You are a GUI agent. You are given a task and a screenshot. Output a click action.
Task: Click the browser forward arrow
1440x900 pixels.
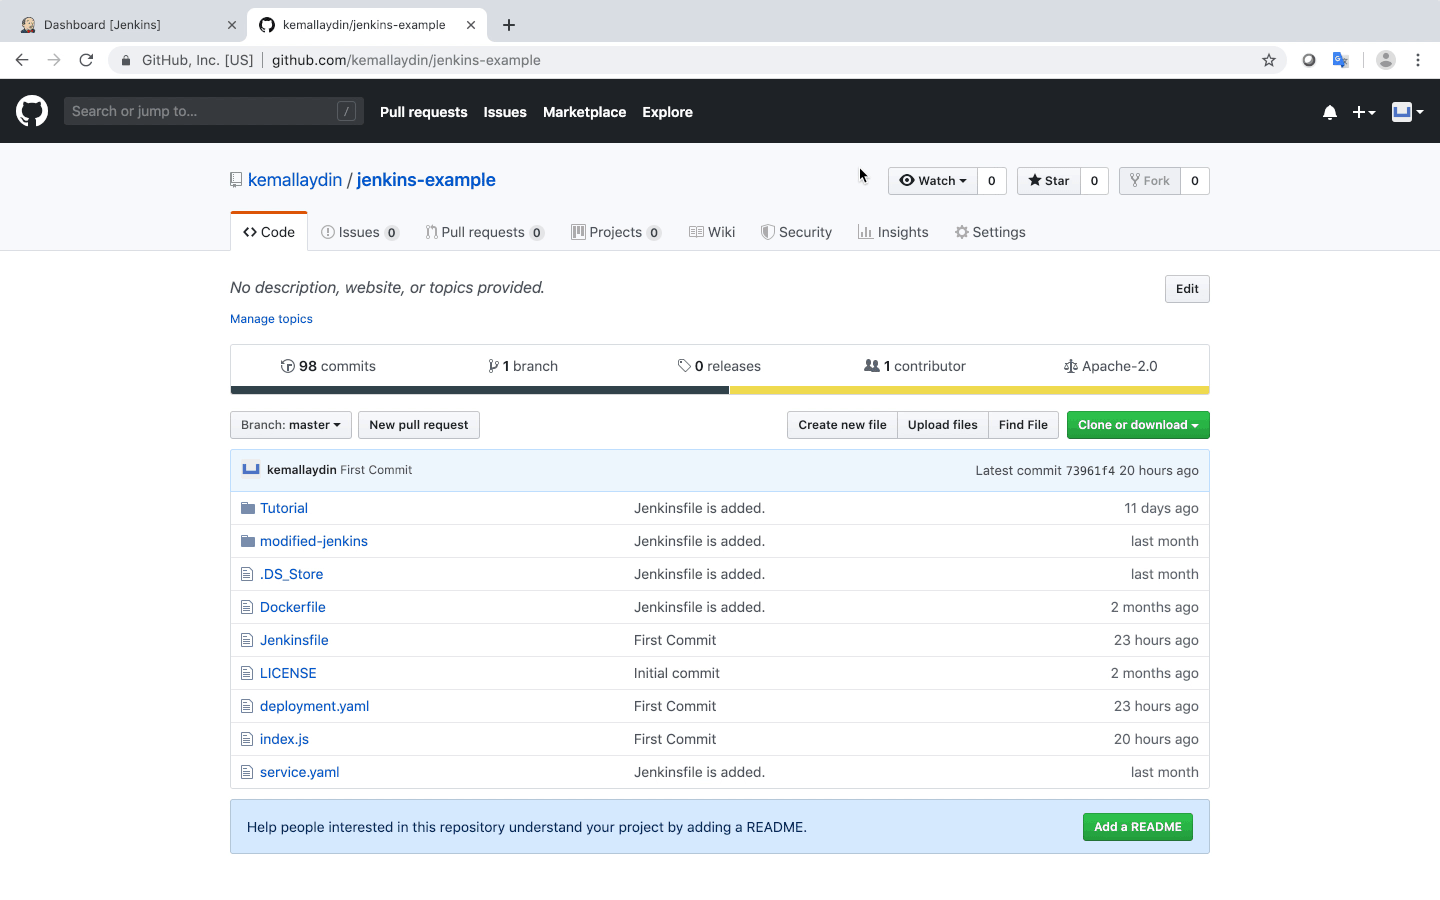pos(54,60)
